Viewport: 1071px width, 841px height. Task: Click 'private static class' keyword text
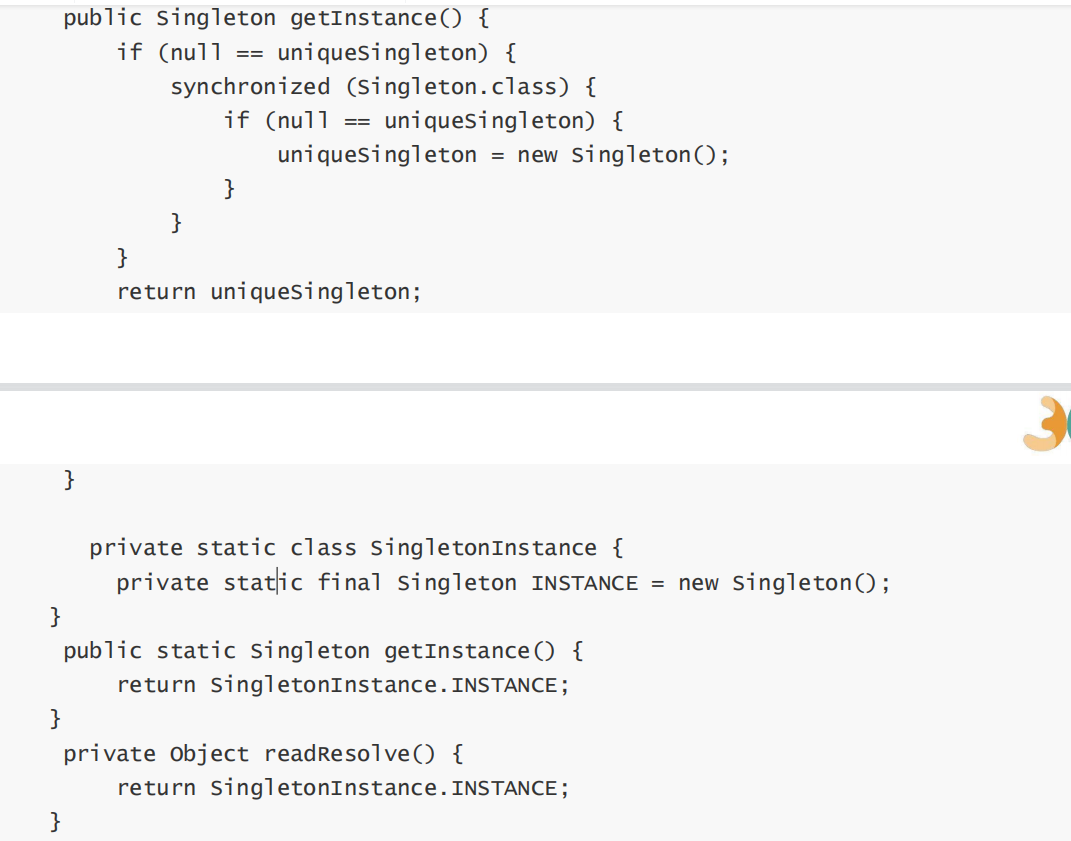coord(223,548)
